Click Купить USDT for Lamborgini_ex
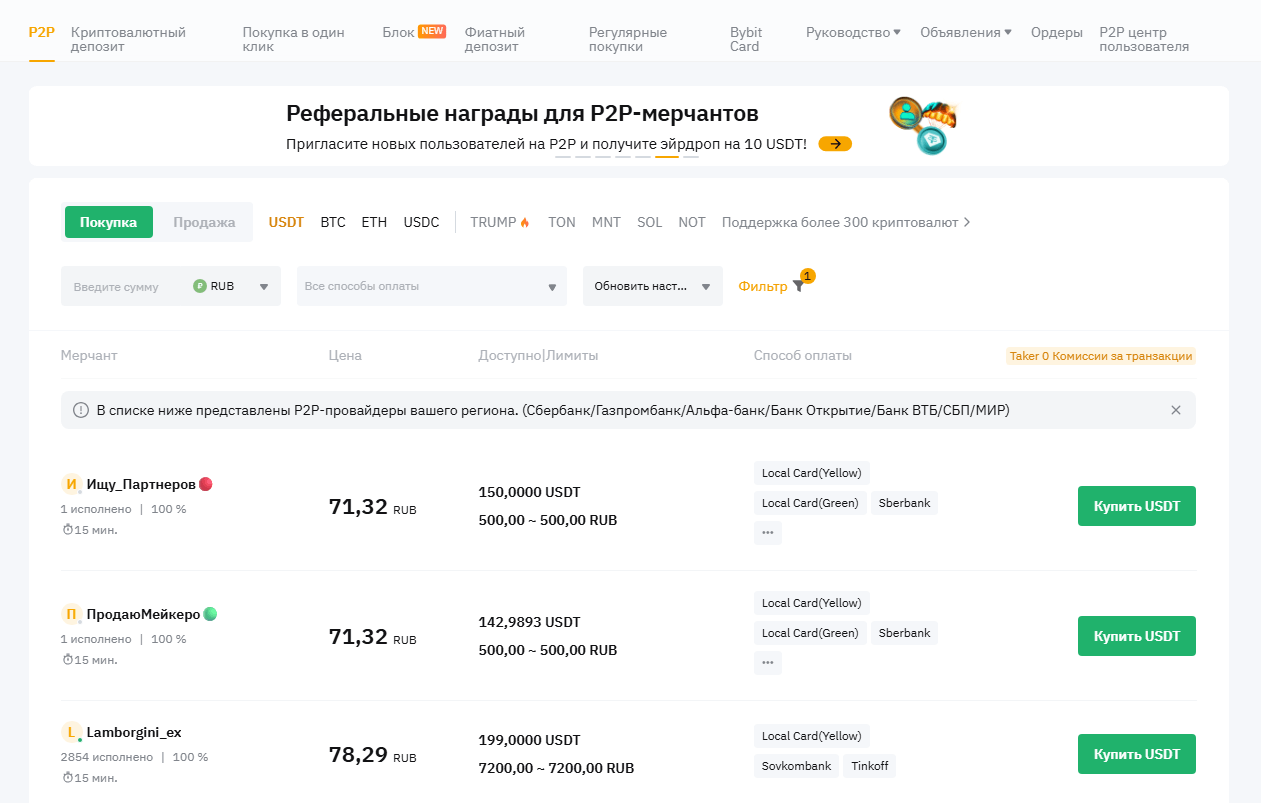The width and height of the screenshot is (1261, 803). [1136, 754]
